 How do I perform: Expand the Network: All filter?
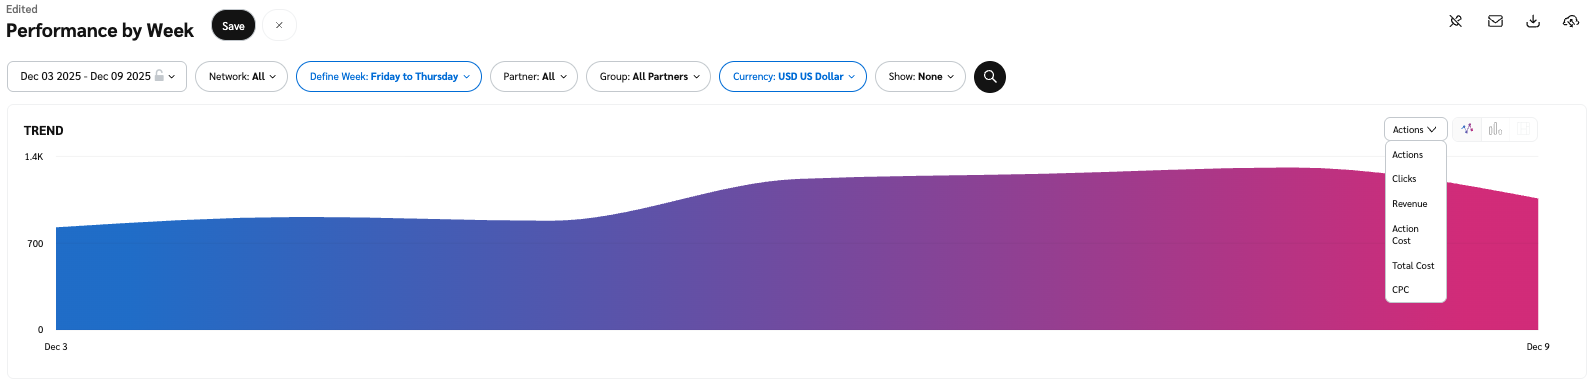tap(242, 77)
